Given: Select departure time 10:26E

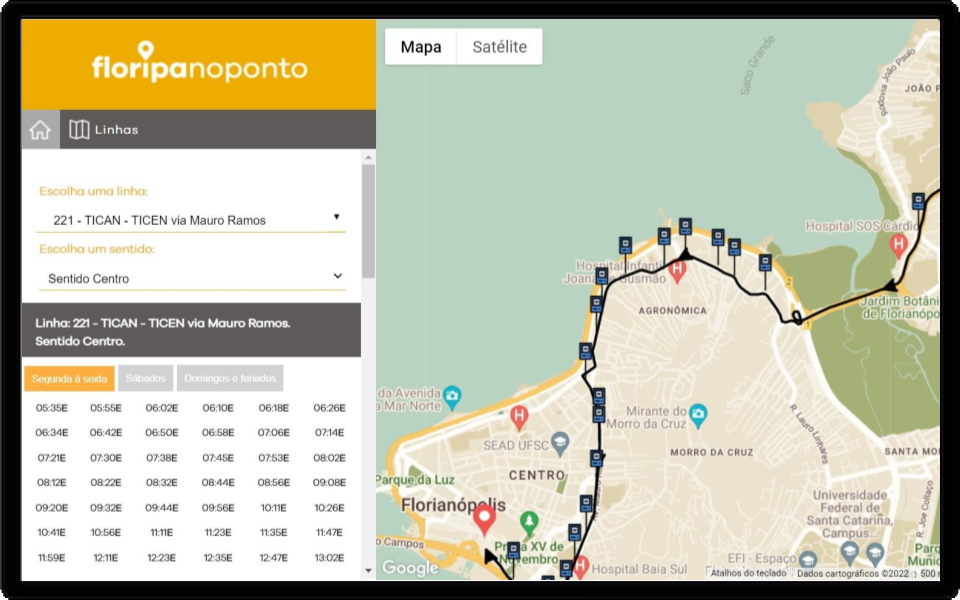Looking at the screenshot, I should tap(329, 508).
